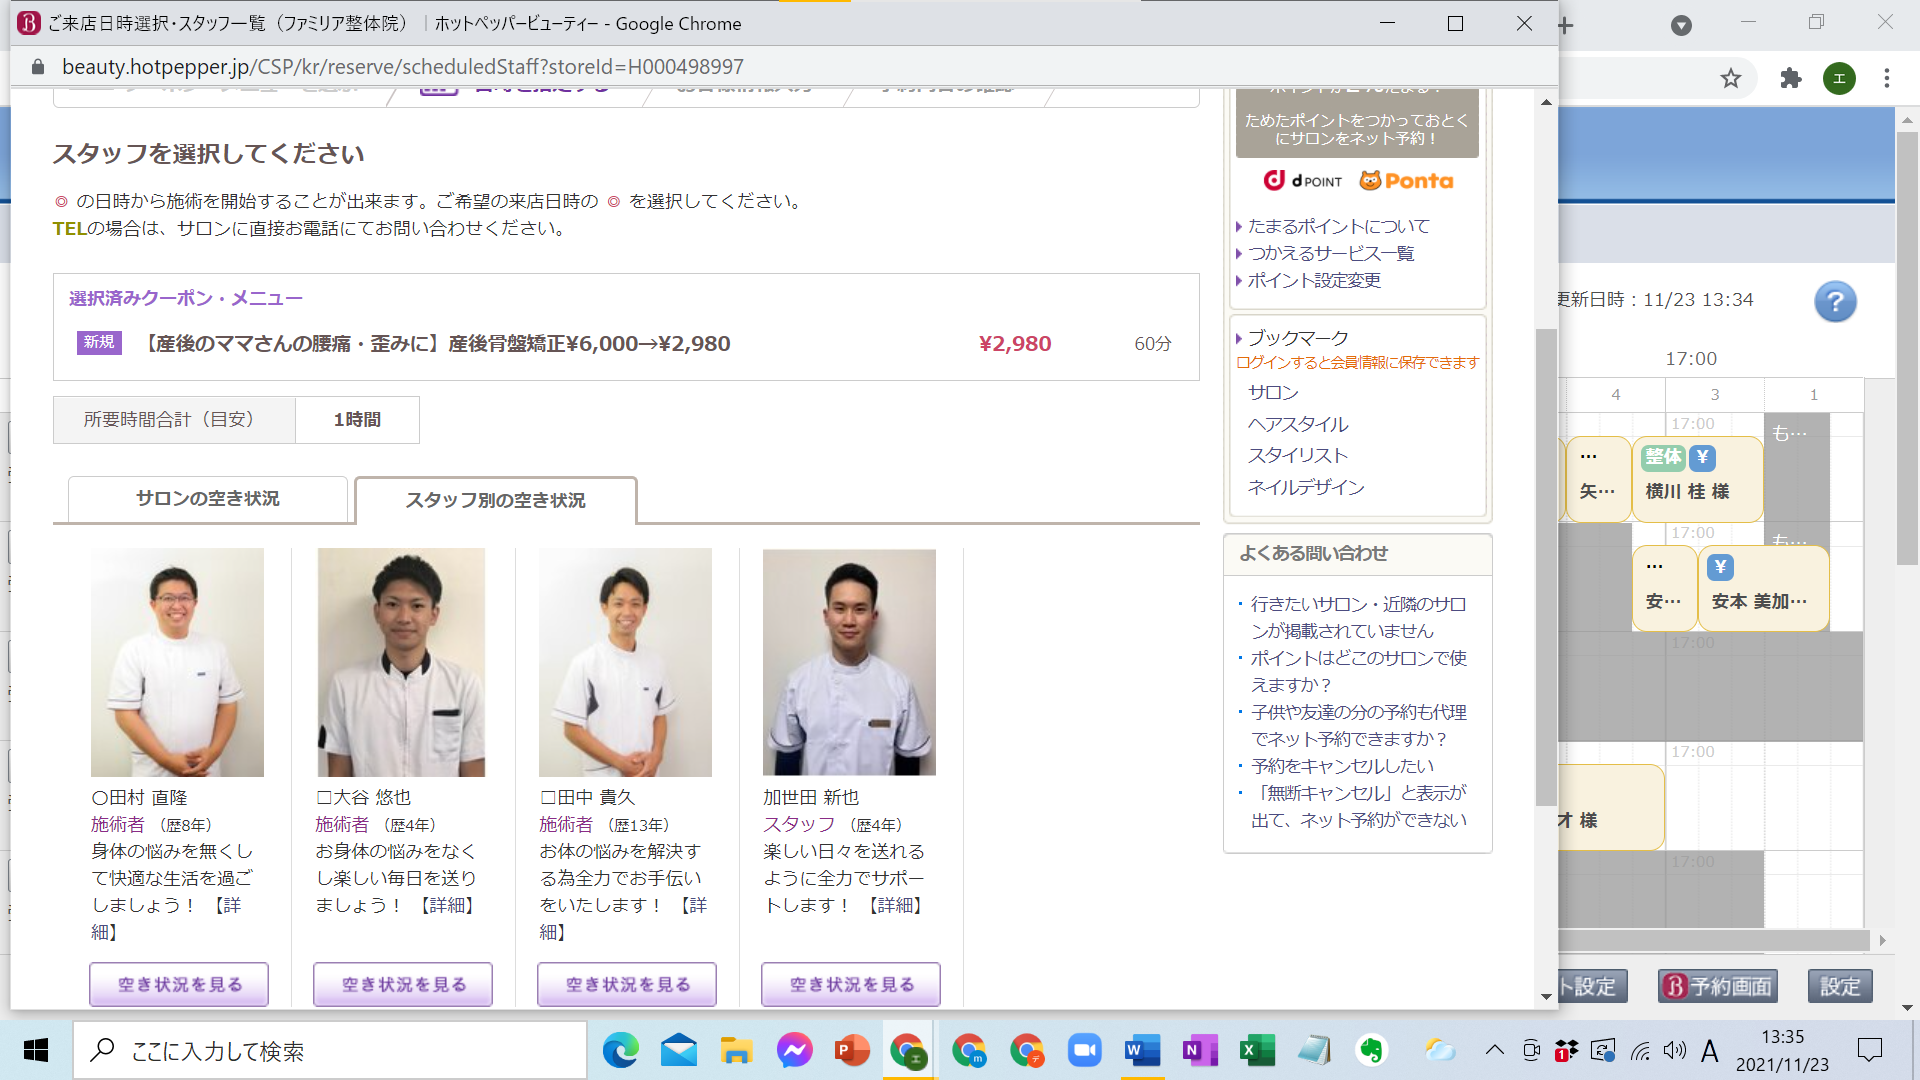This screenshot has height=1080, width=1920.
Task: Open Evernote from the taskbar
Action: tap(1371, 1051)
